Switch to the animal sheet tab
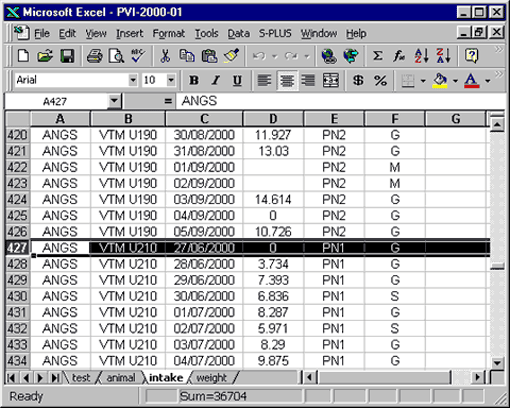Screen dimensions: 510x408 click(x=121, y=378)
